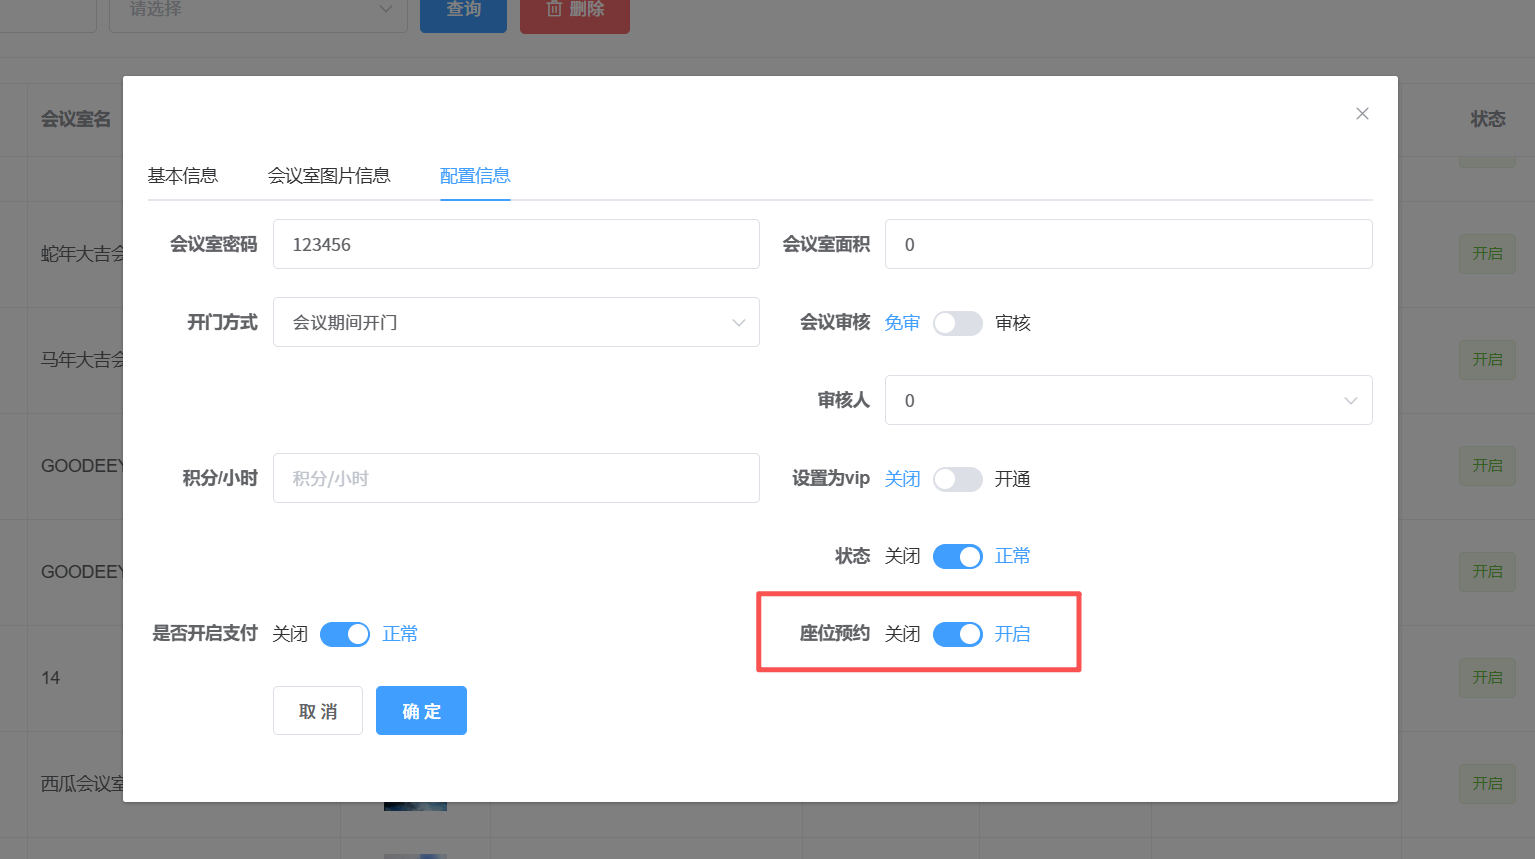Open the 会议室图片信息 tab

pos(329,176)
